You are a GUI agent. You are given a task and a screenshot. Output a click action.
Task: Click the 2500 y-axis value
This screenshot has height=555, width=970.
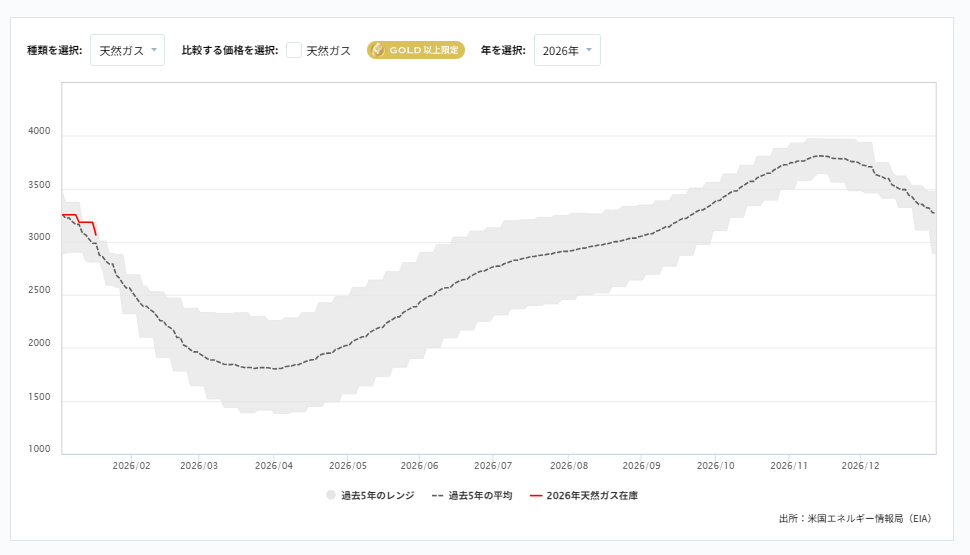[x=39, y=290]
